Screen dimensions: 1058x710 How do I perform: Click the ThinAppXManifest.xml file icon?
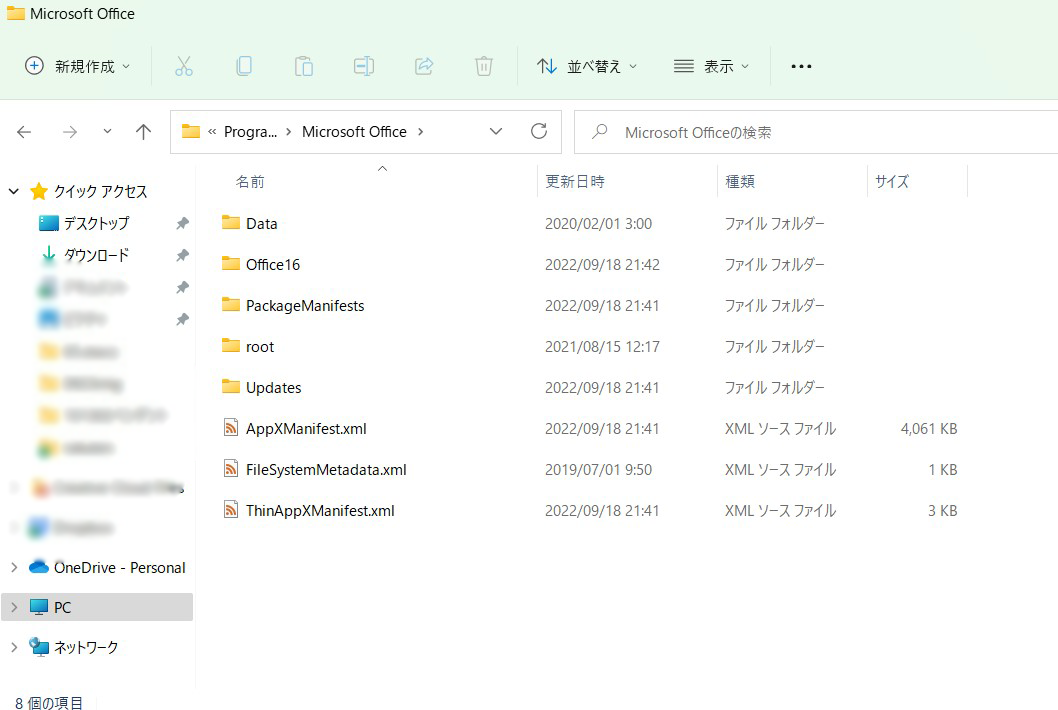(x=231, y=510)
